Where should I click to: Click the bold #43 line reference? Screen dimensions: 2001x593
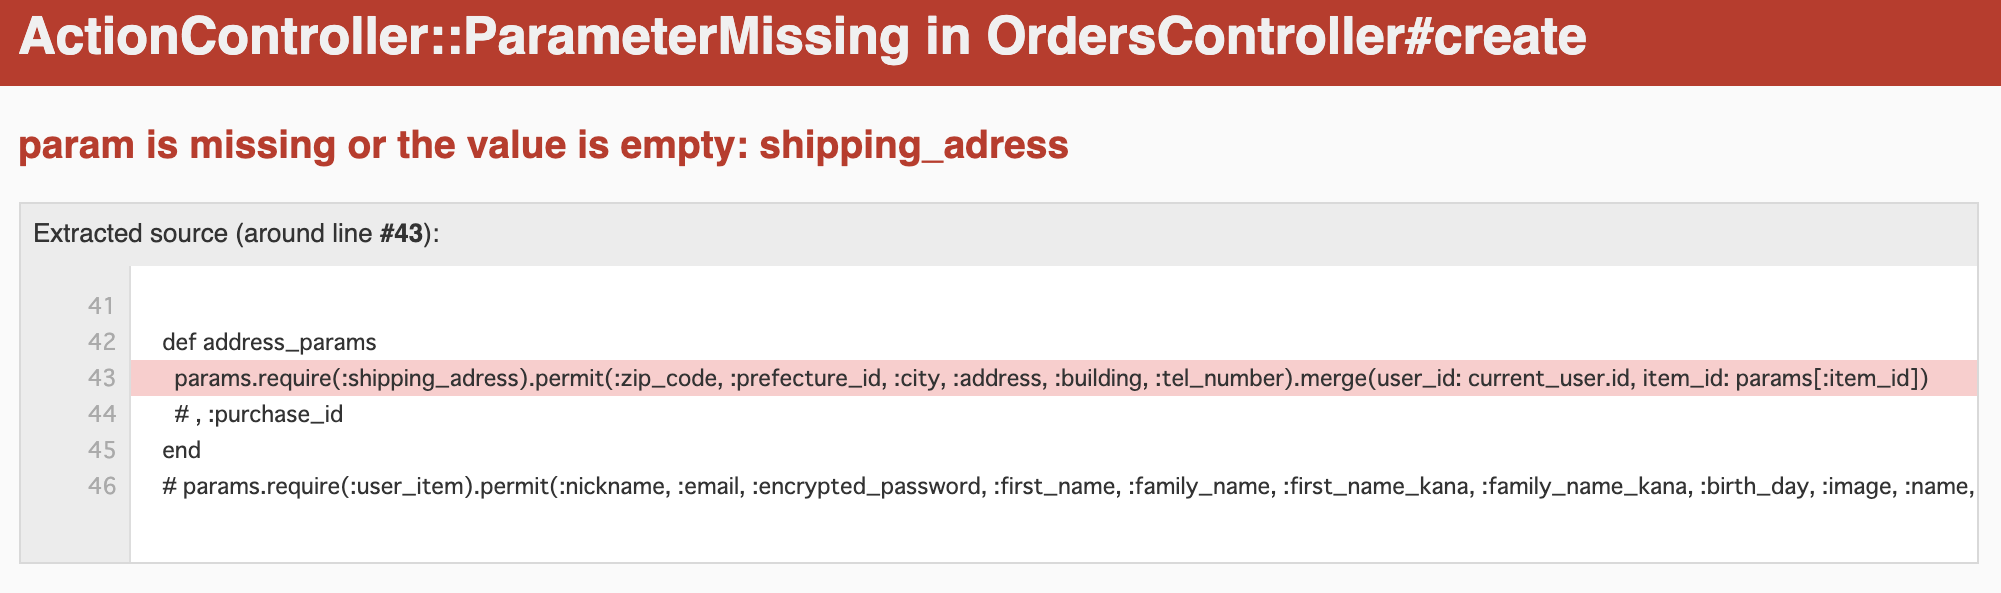tap(401, 234)
